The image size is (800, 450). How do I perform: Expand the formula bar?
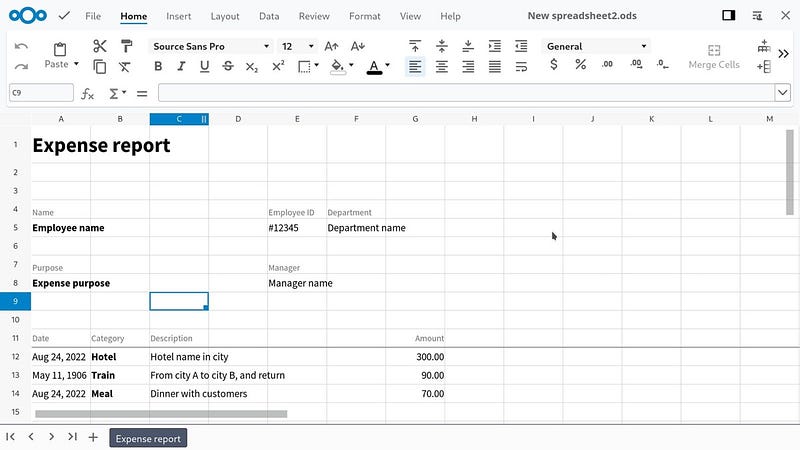point(782,93)
